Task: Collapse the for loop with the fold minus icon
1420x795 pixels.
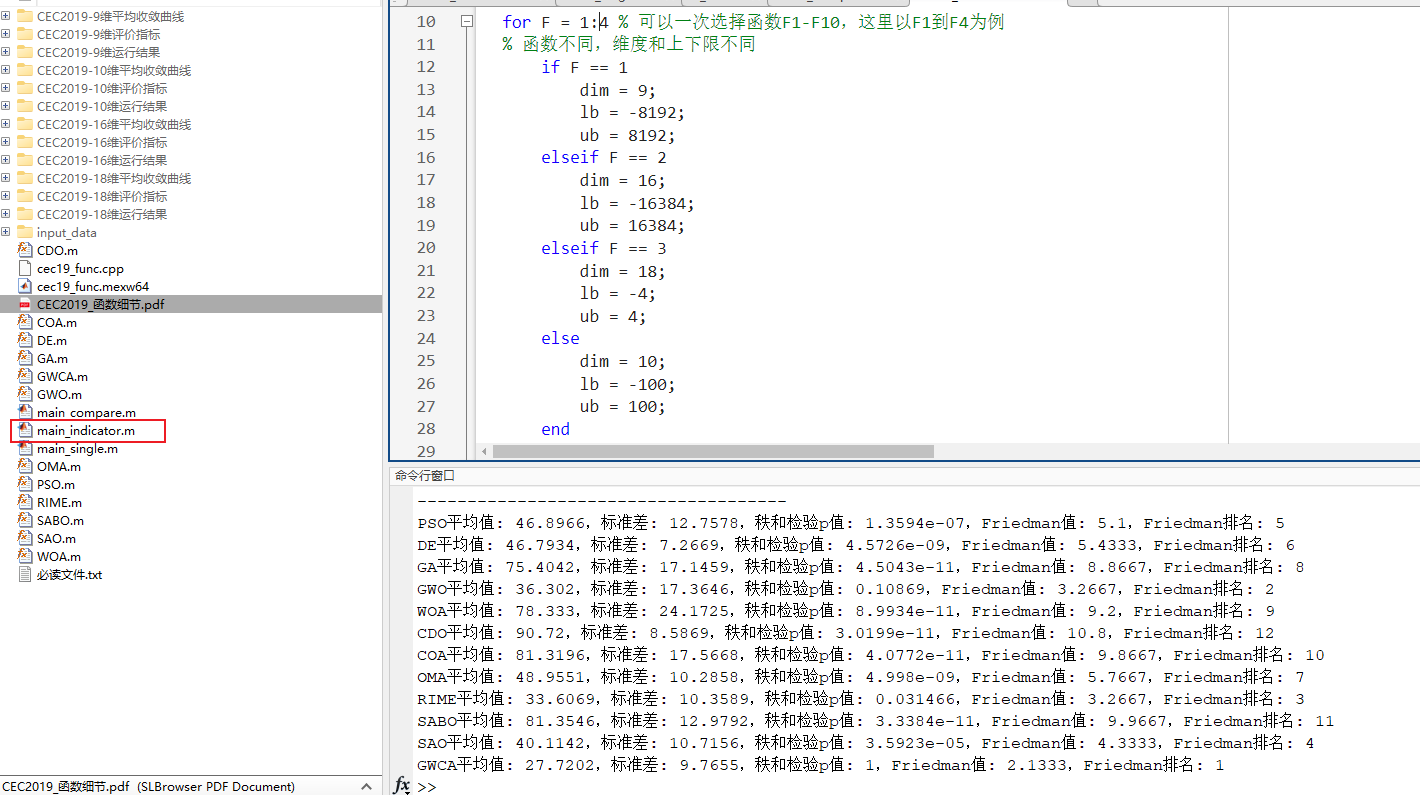Action: tap(466, 21)
